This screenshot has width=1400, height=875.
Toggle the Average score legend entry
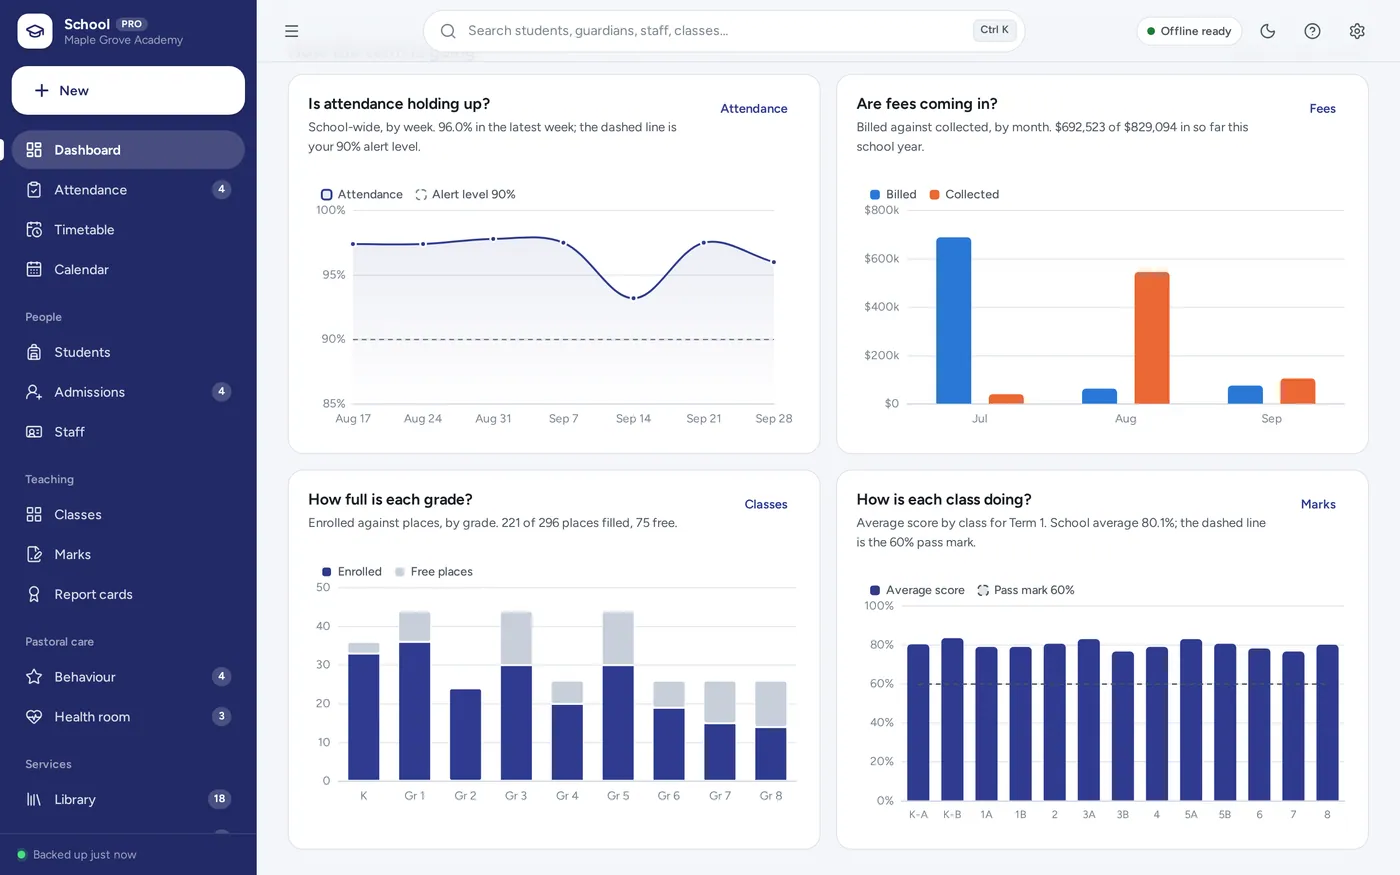(x=917, y=591)
